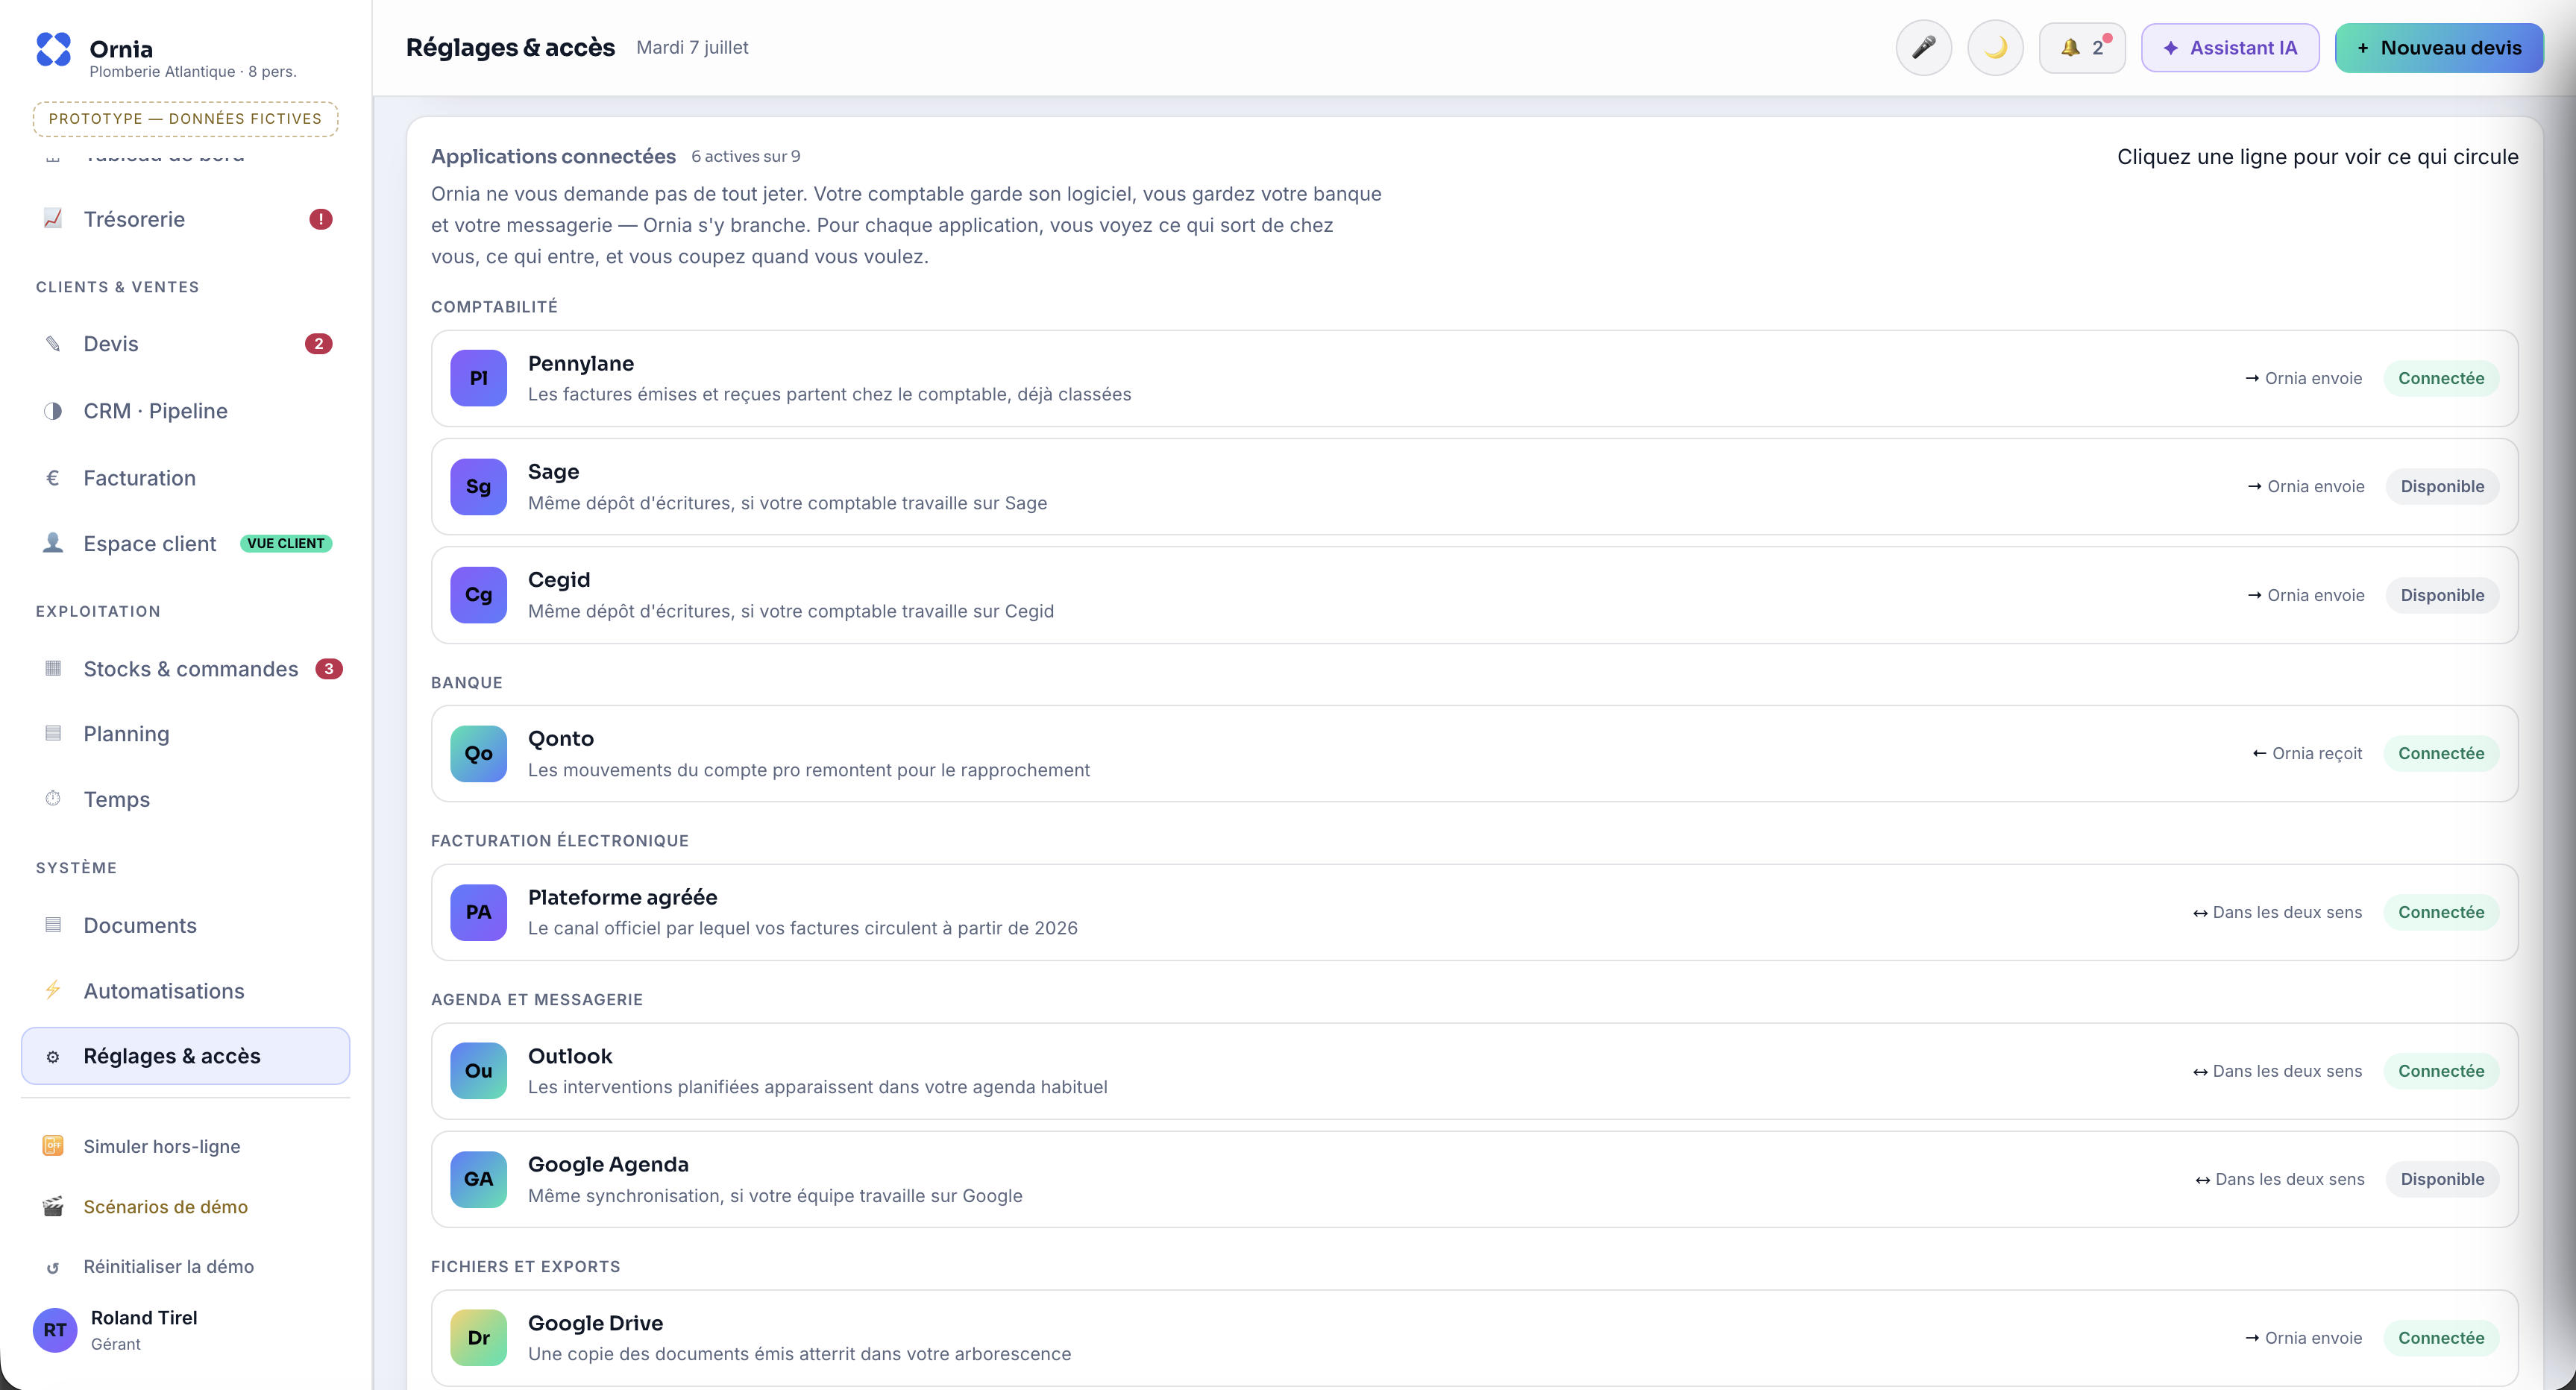Click Google Agenda Disponible status pill
This screenshot has width=2576, height=1390.
(2442, 1179)
